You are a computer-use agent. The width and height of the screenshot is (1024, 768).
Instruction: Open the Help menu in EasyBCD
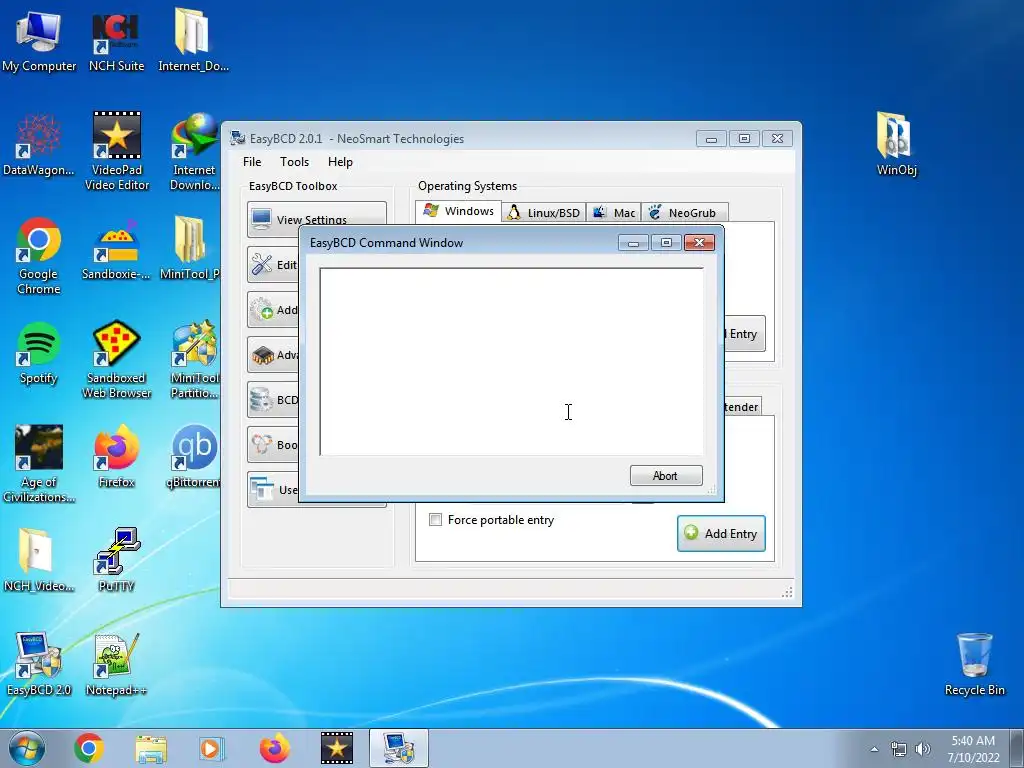coord(340,162)
